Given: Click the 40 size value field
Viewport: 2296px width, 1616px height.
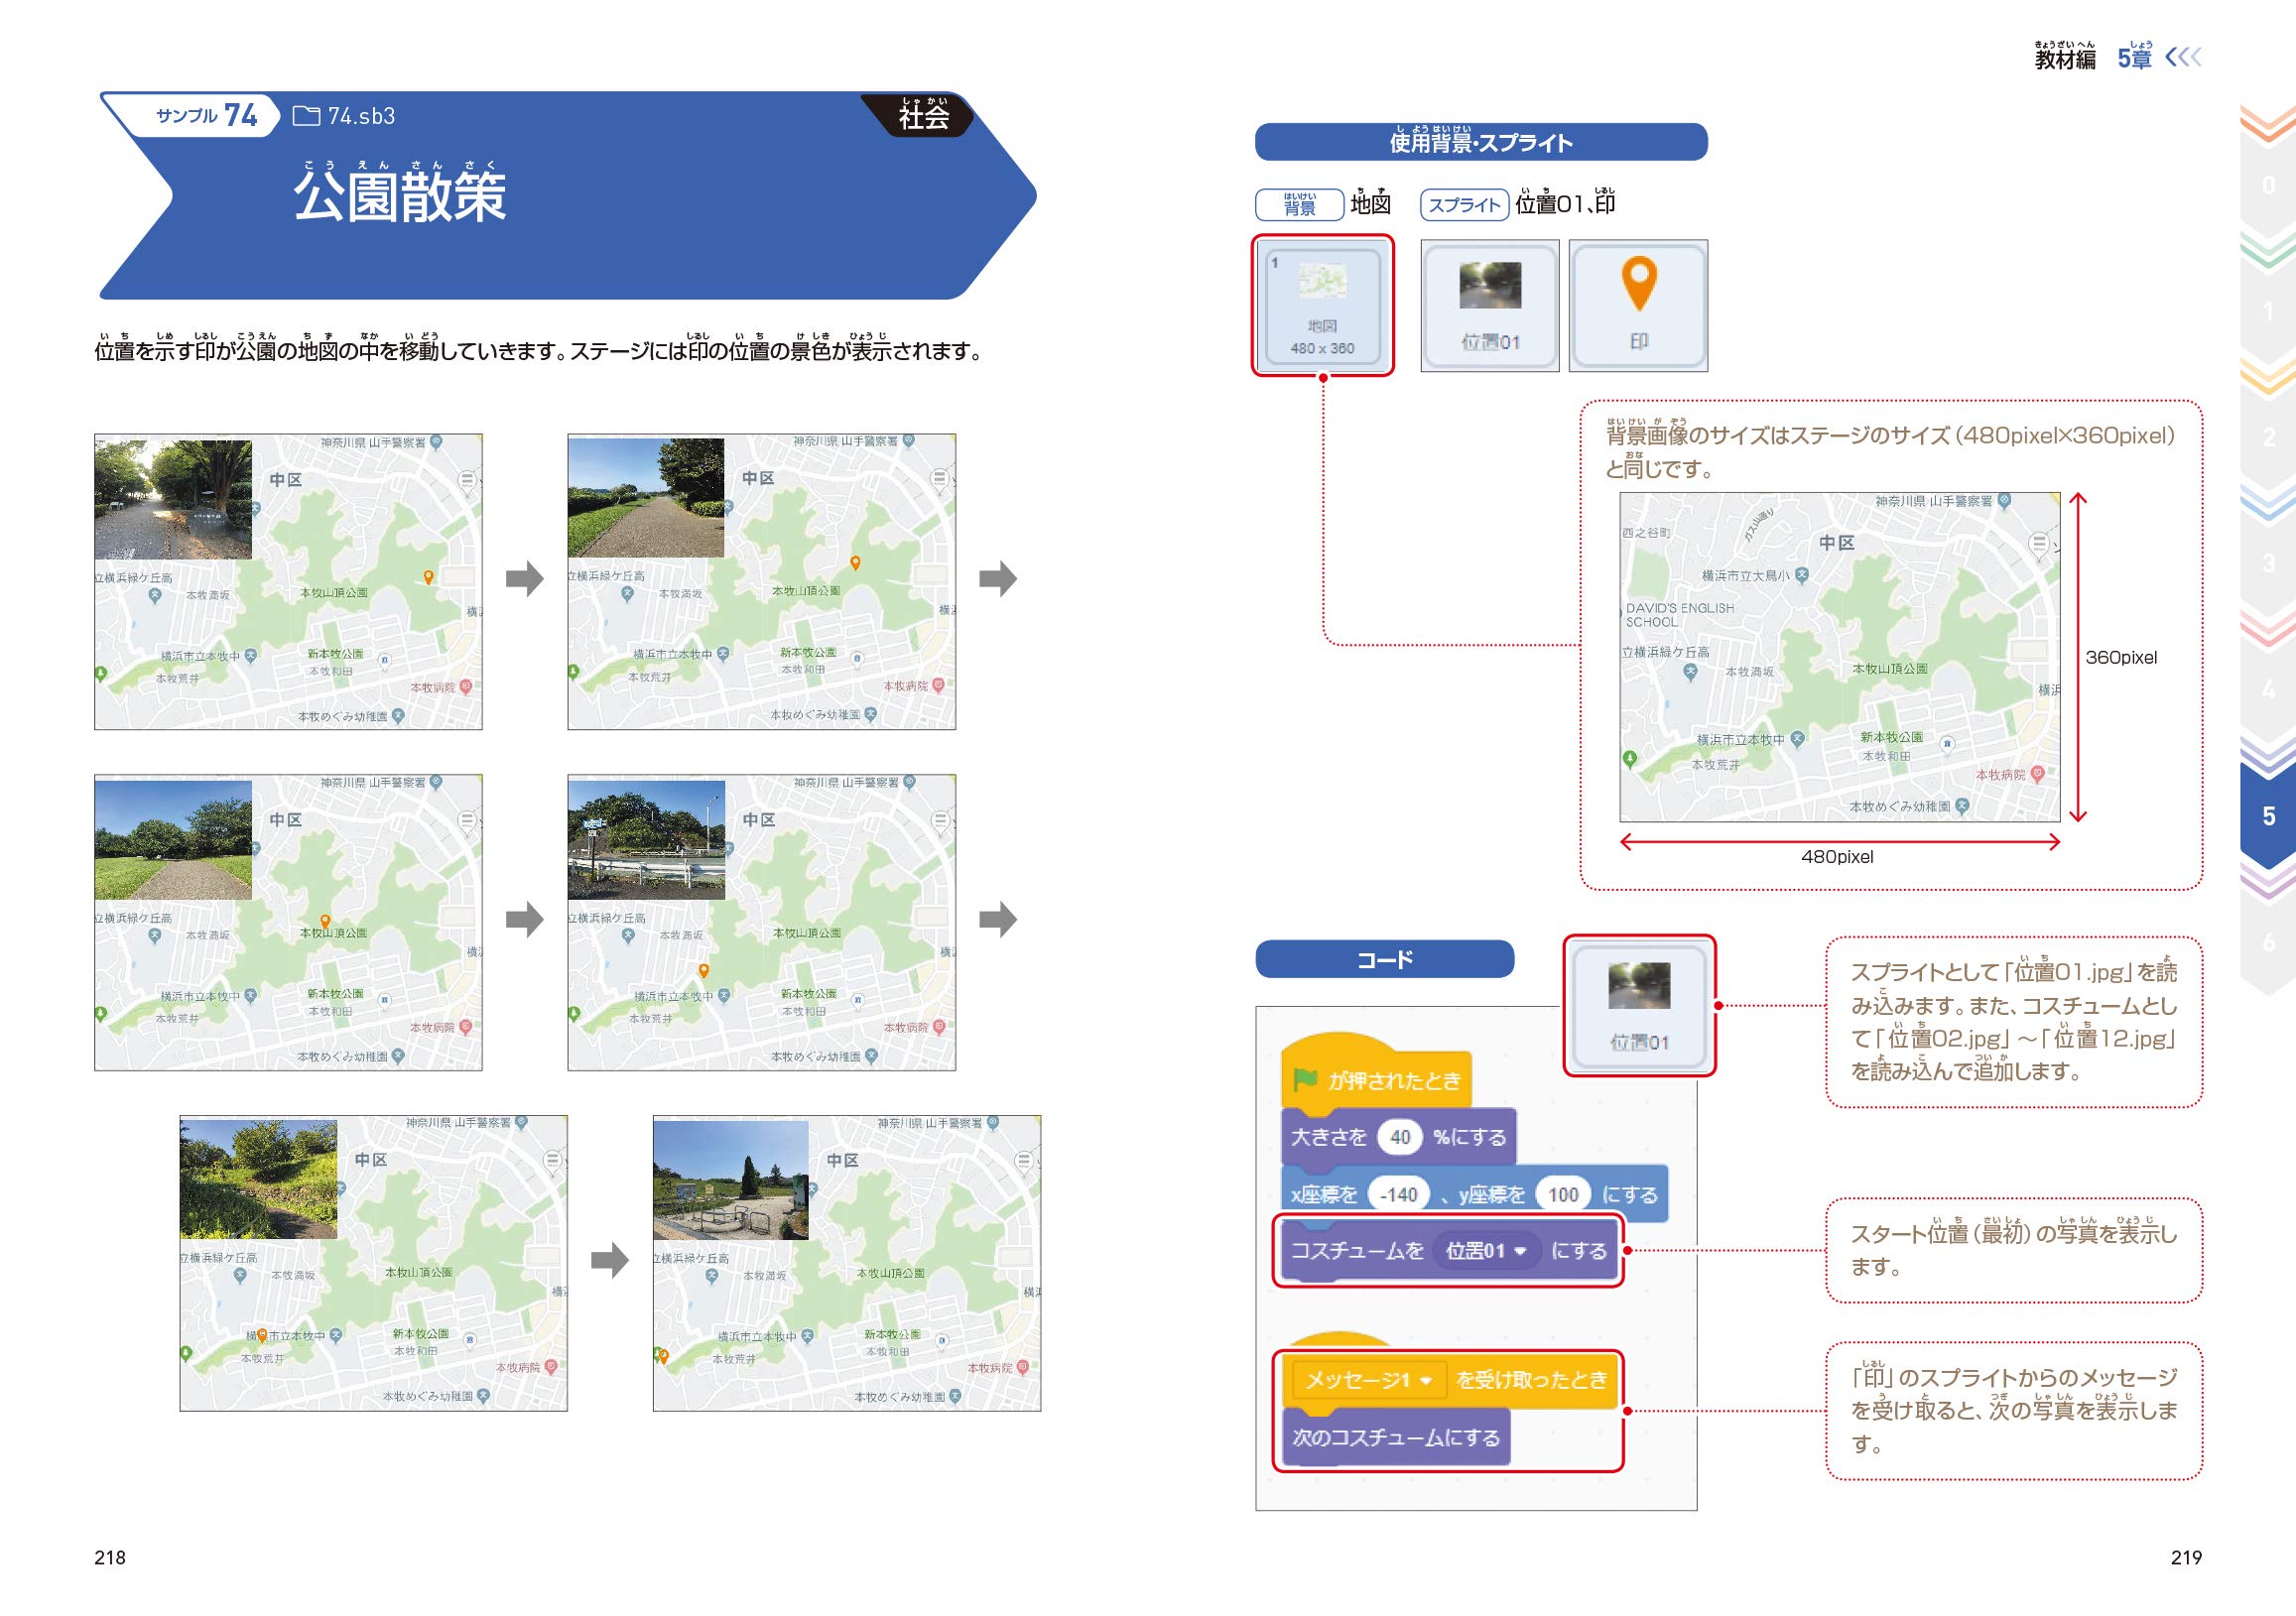Looking at the screenshot, I should click(1399, 1137).
